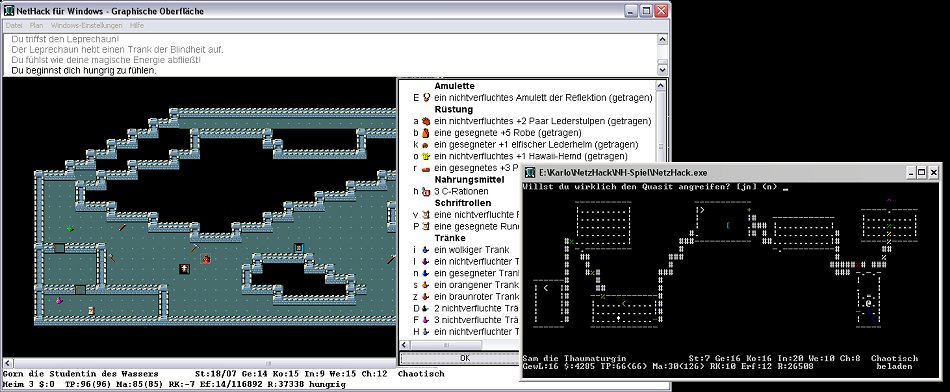Screen dimensions: 950x392
Task: Select the Hawaii-Hemd shirt icon (item o)
Action: click(x=426, y=156)
